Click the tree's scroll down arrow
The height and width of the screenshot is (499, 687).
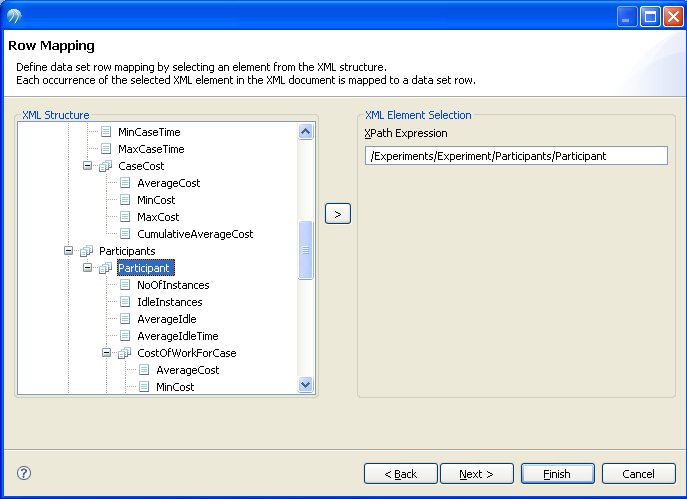(x=305, y=385)
